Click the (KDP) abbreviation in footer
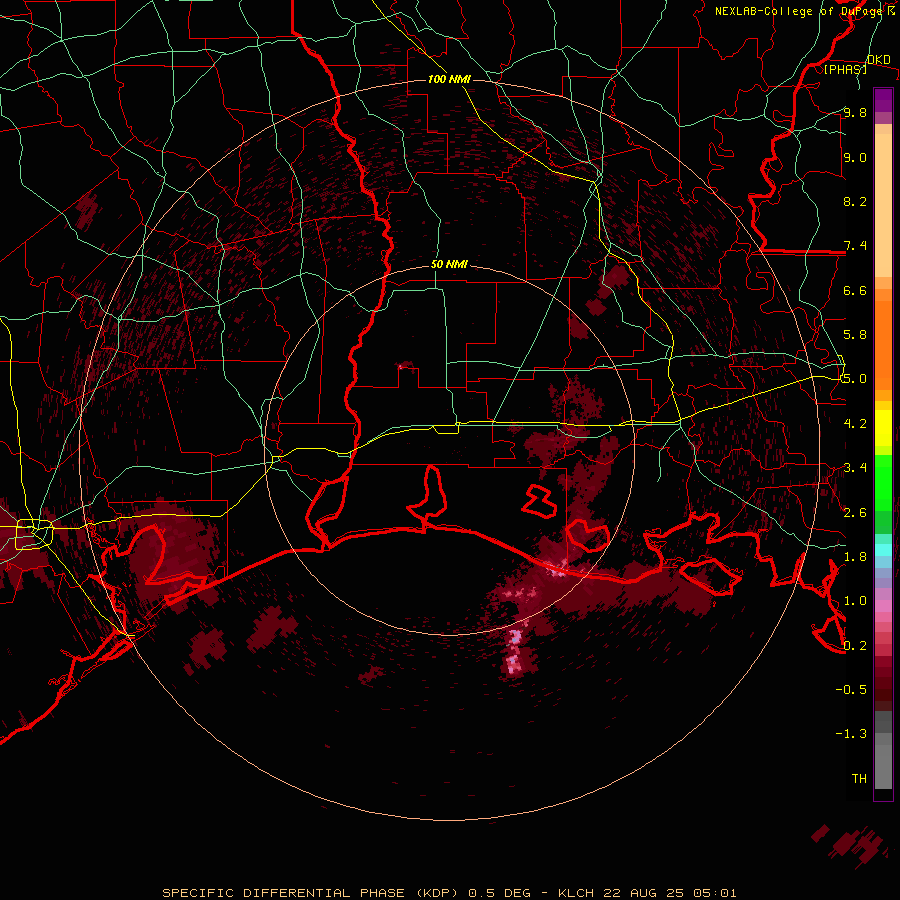Viewport: 900px width, 900px height. (439, 893)
